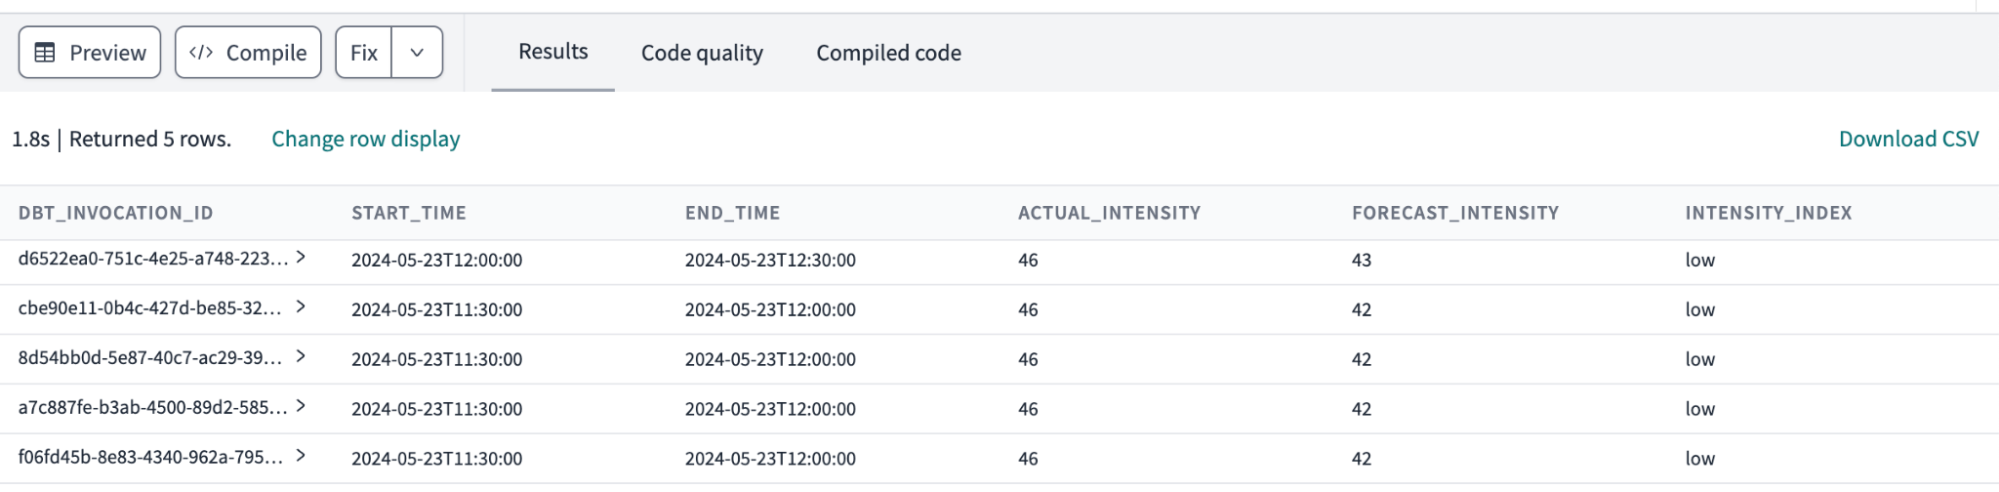Click the INTENSITY_INDEX column header
Viewport: 1999px width, 492px height.
pyautogui.click(x=1767, y=213)
